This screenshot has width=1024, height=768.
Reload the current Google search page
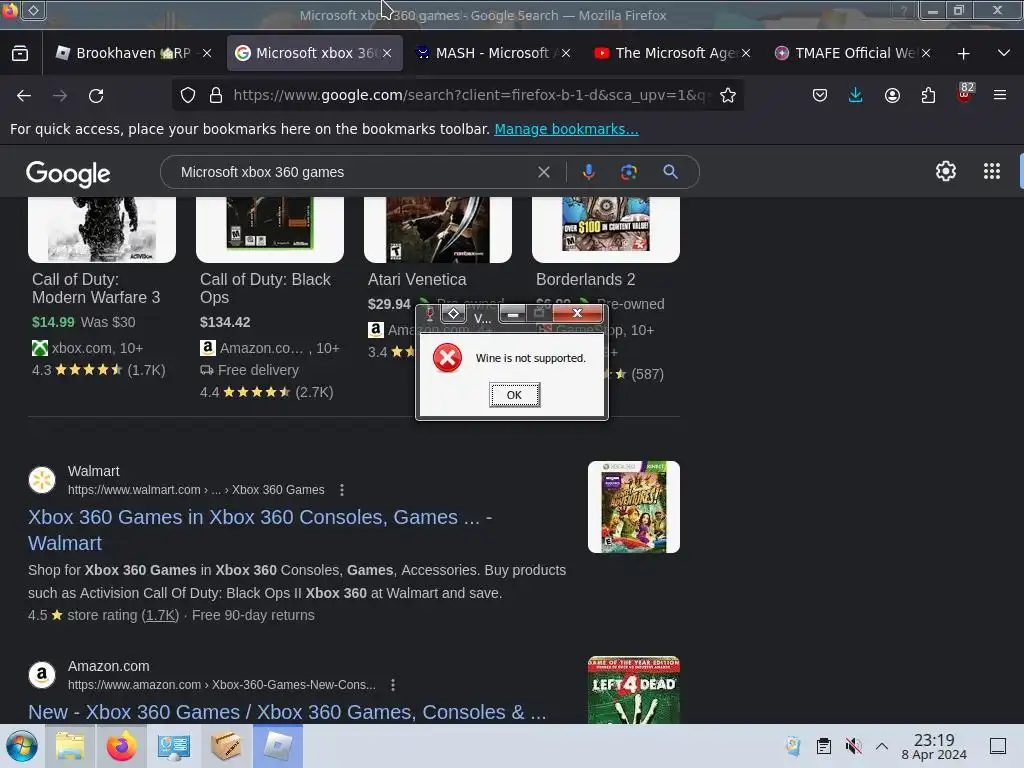pos(96,95)
